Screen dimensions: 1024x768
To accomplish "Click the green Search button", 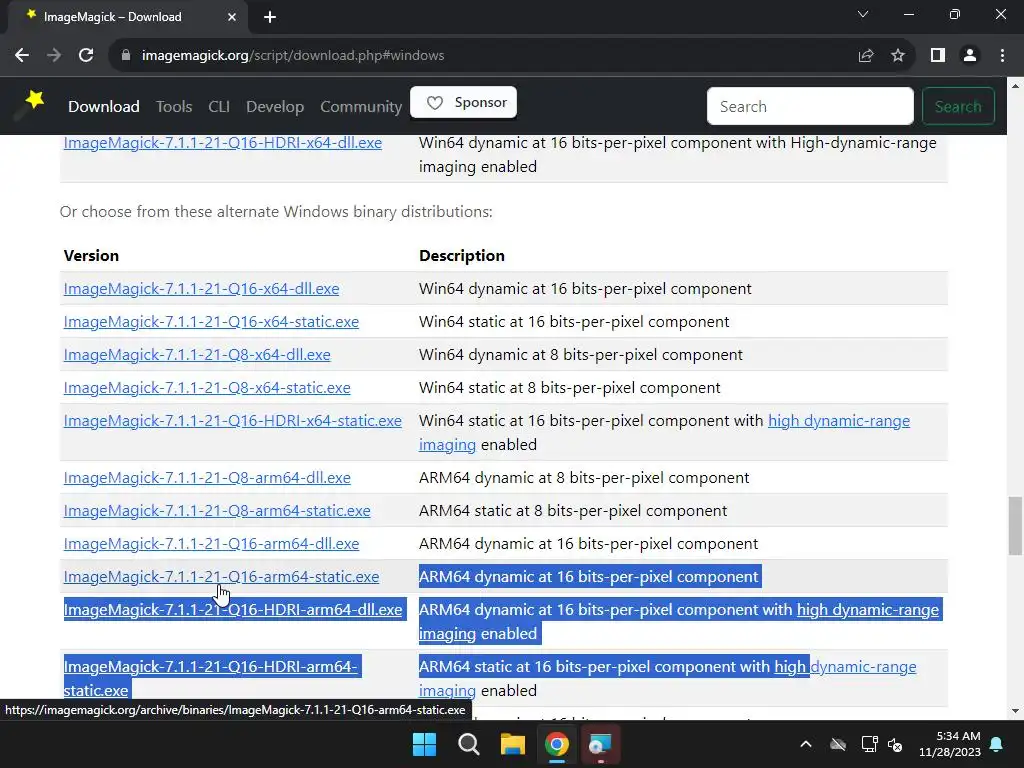I will click(x=958, y=106).
